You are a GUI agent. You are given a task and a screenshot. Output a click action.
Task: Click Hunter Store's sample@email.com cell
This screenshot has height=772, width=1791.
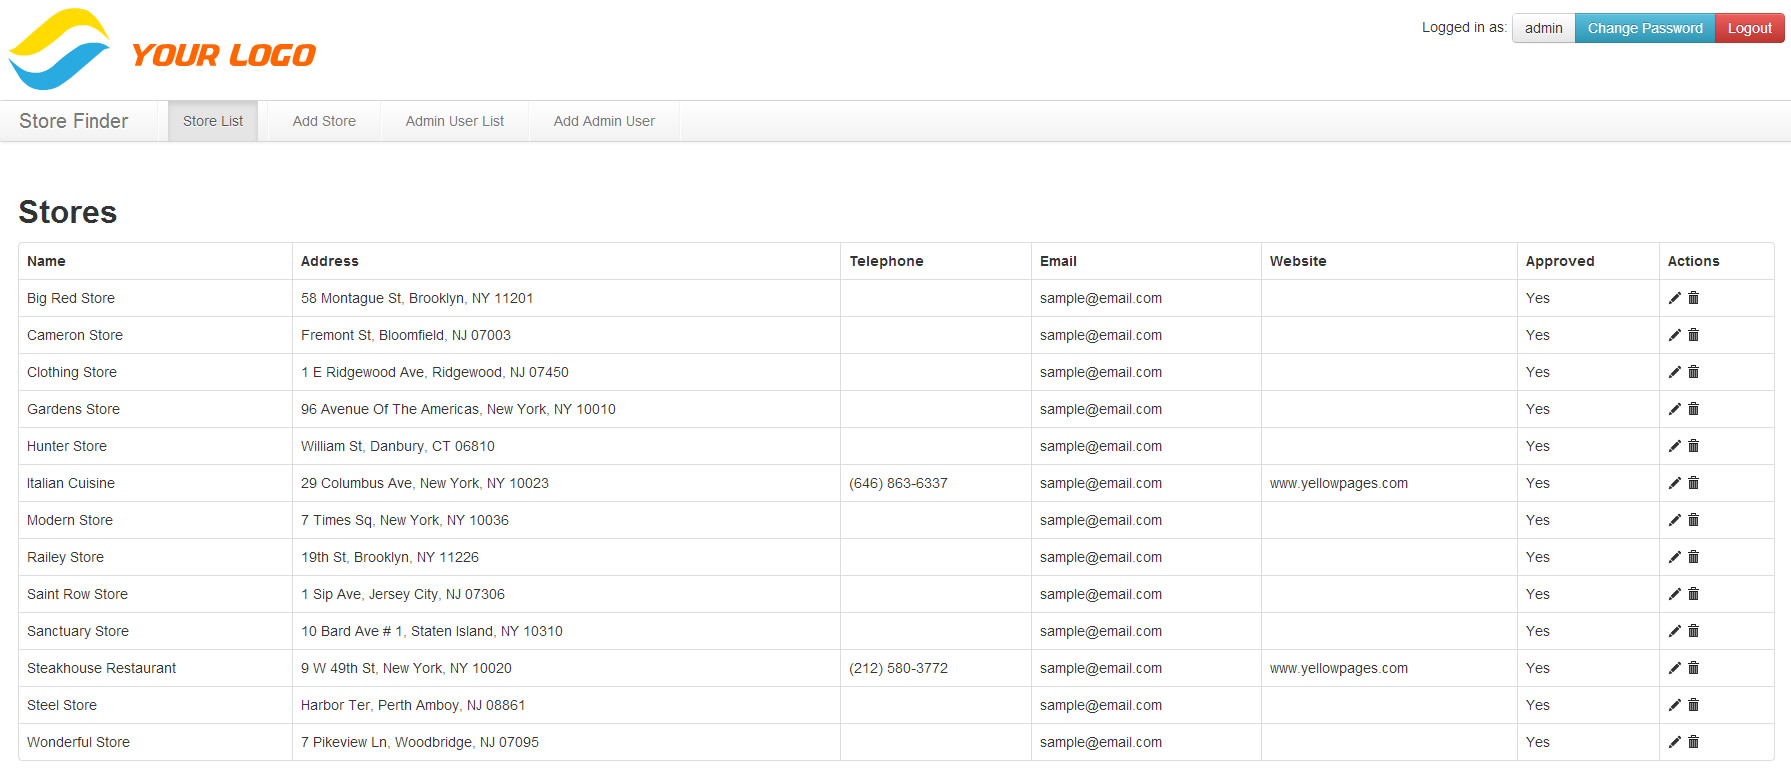(1146, 446)
